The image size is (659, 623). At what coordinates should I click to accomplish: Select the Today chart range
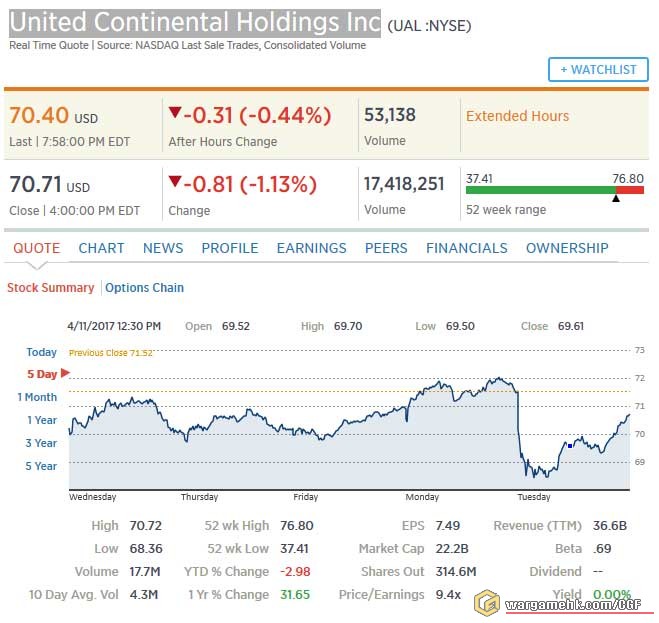[x=41, y=352]
